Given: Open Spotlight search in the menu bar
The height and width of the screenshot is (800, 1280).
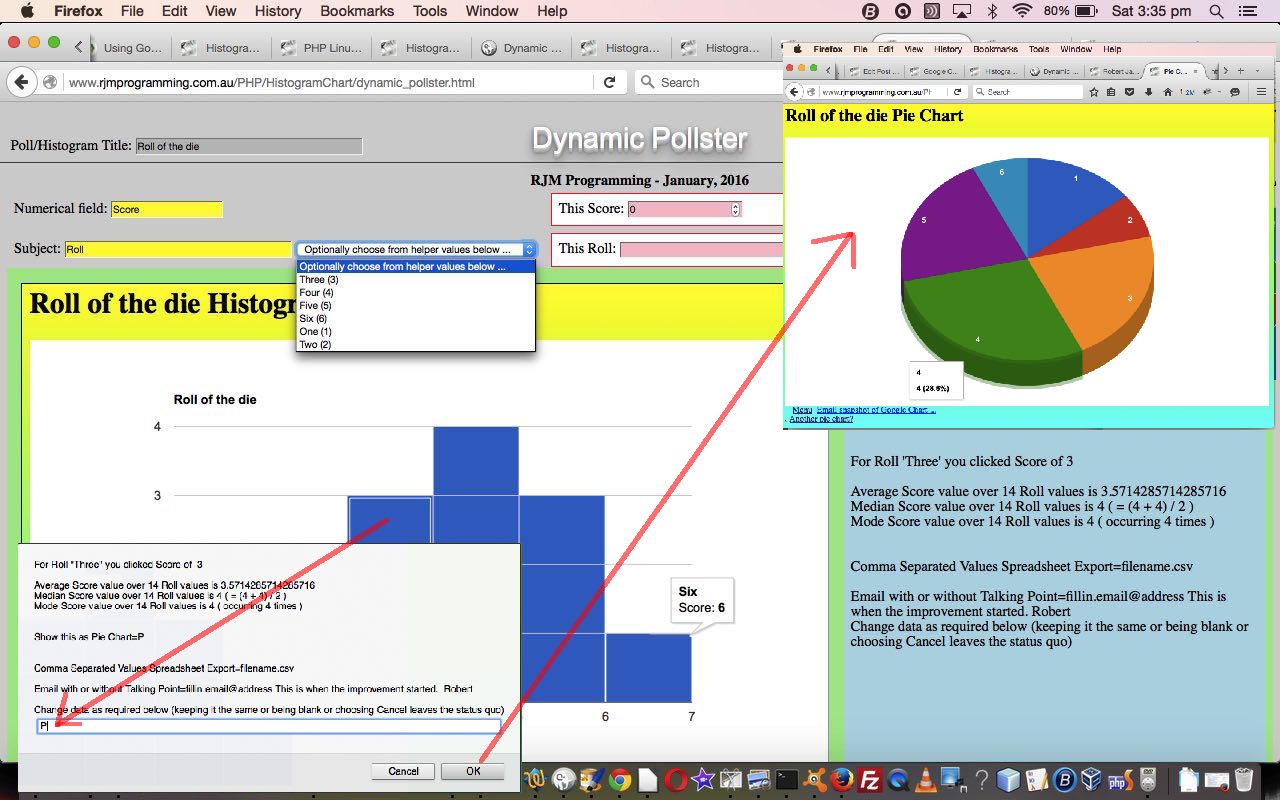Looking at the screenshot, I should pyautogui.click(x=1216, y=12).
